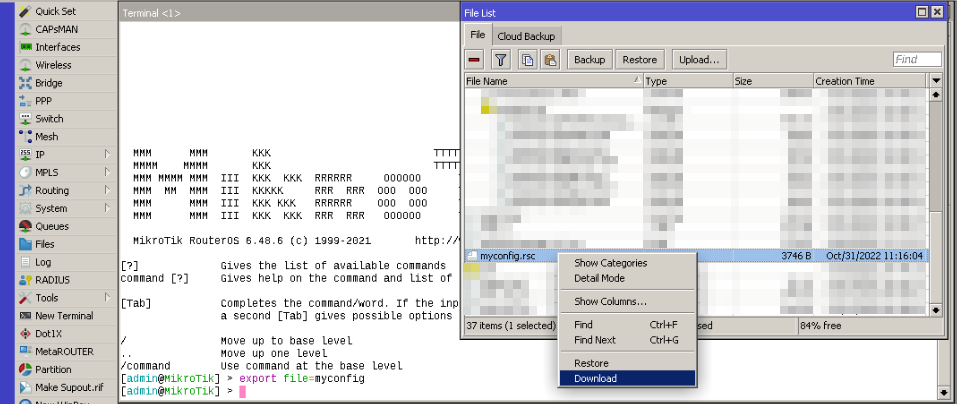
Task: Open the Queues sidebar icon
Action: 26,226
